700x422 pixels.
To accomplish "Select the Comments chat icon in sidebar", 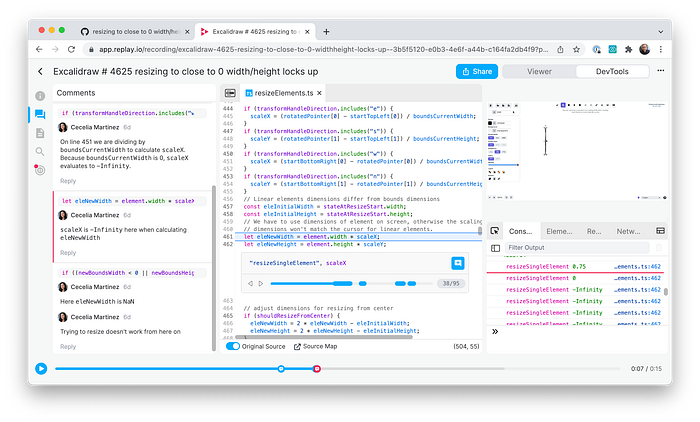I will (x=40, y=114).
